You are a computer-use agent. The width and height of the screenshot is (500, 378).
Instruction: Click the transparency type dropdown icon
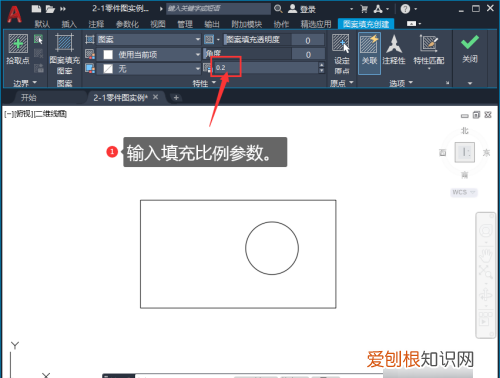click(x=212, y=40)
